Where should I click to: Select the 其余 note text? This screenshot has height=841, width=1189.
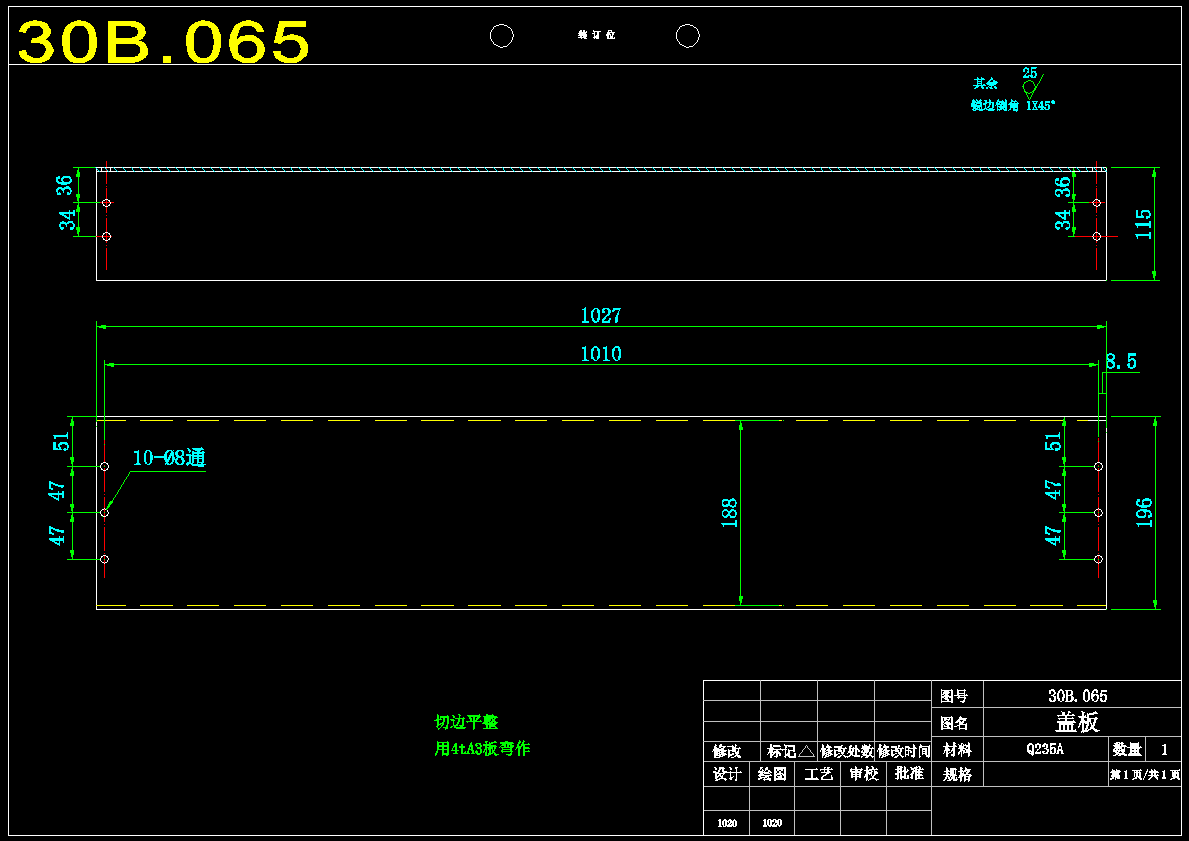click(x=986, y=83)
